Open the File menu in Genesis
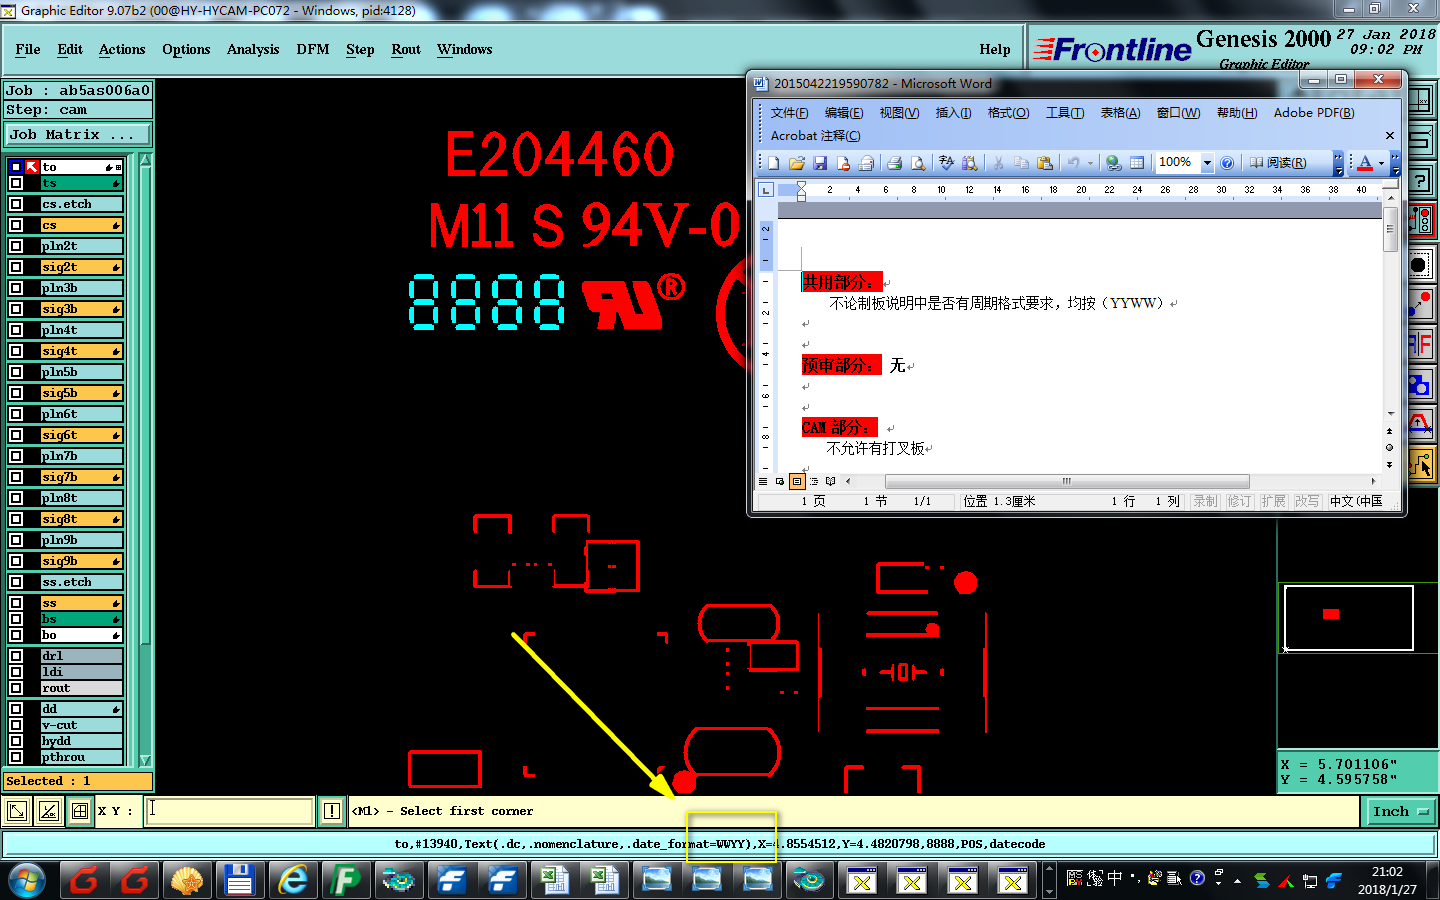This screenshot has width=1440, height=900. (28, 49)
